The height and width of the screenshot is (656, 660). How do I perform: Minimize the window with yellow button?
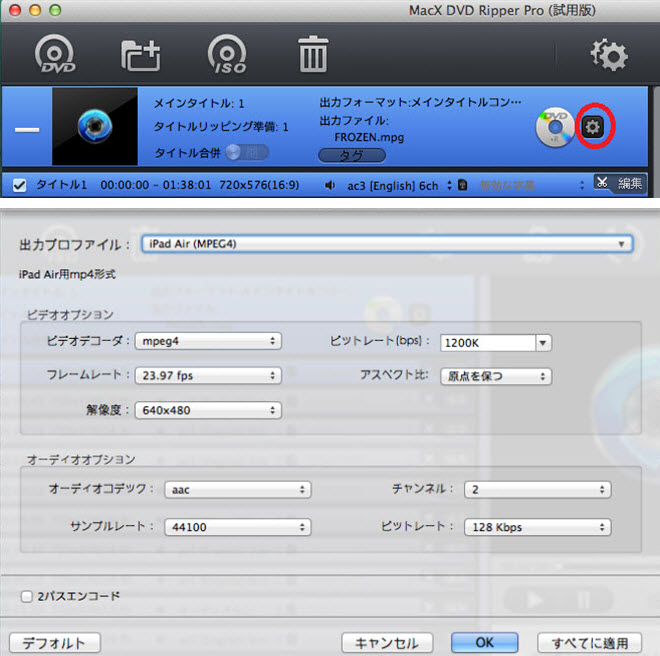coord(35,10)
